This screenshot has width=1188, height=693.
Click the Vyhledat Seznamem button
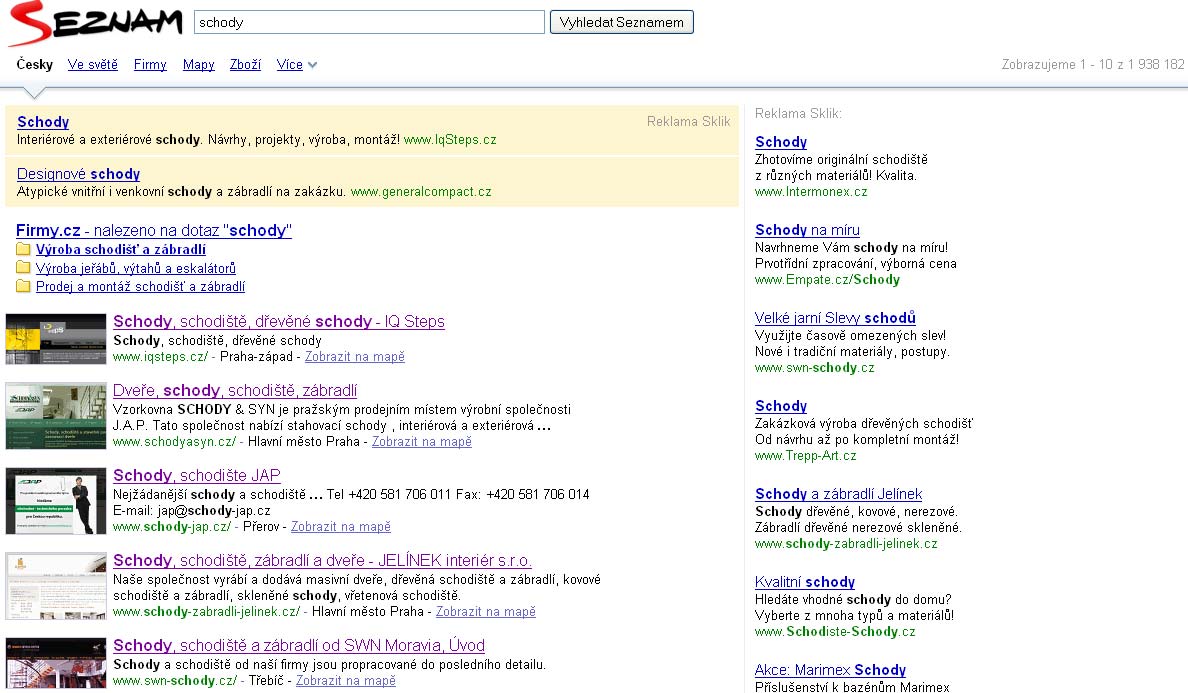tap(621, 22)
